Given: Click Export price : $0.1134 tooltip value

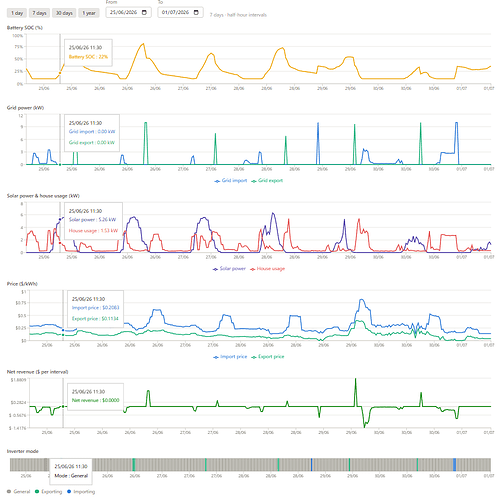Looking at the screenshot, I should pyautogui.click(x=95, y=319).
